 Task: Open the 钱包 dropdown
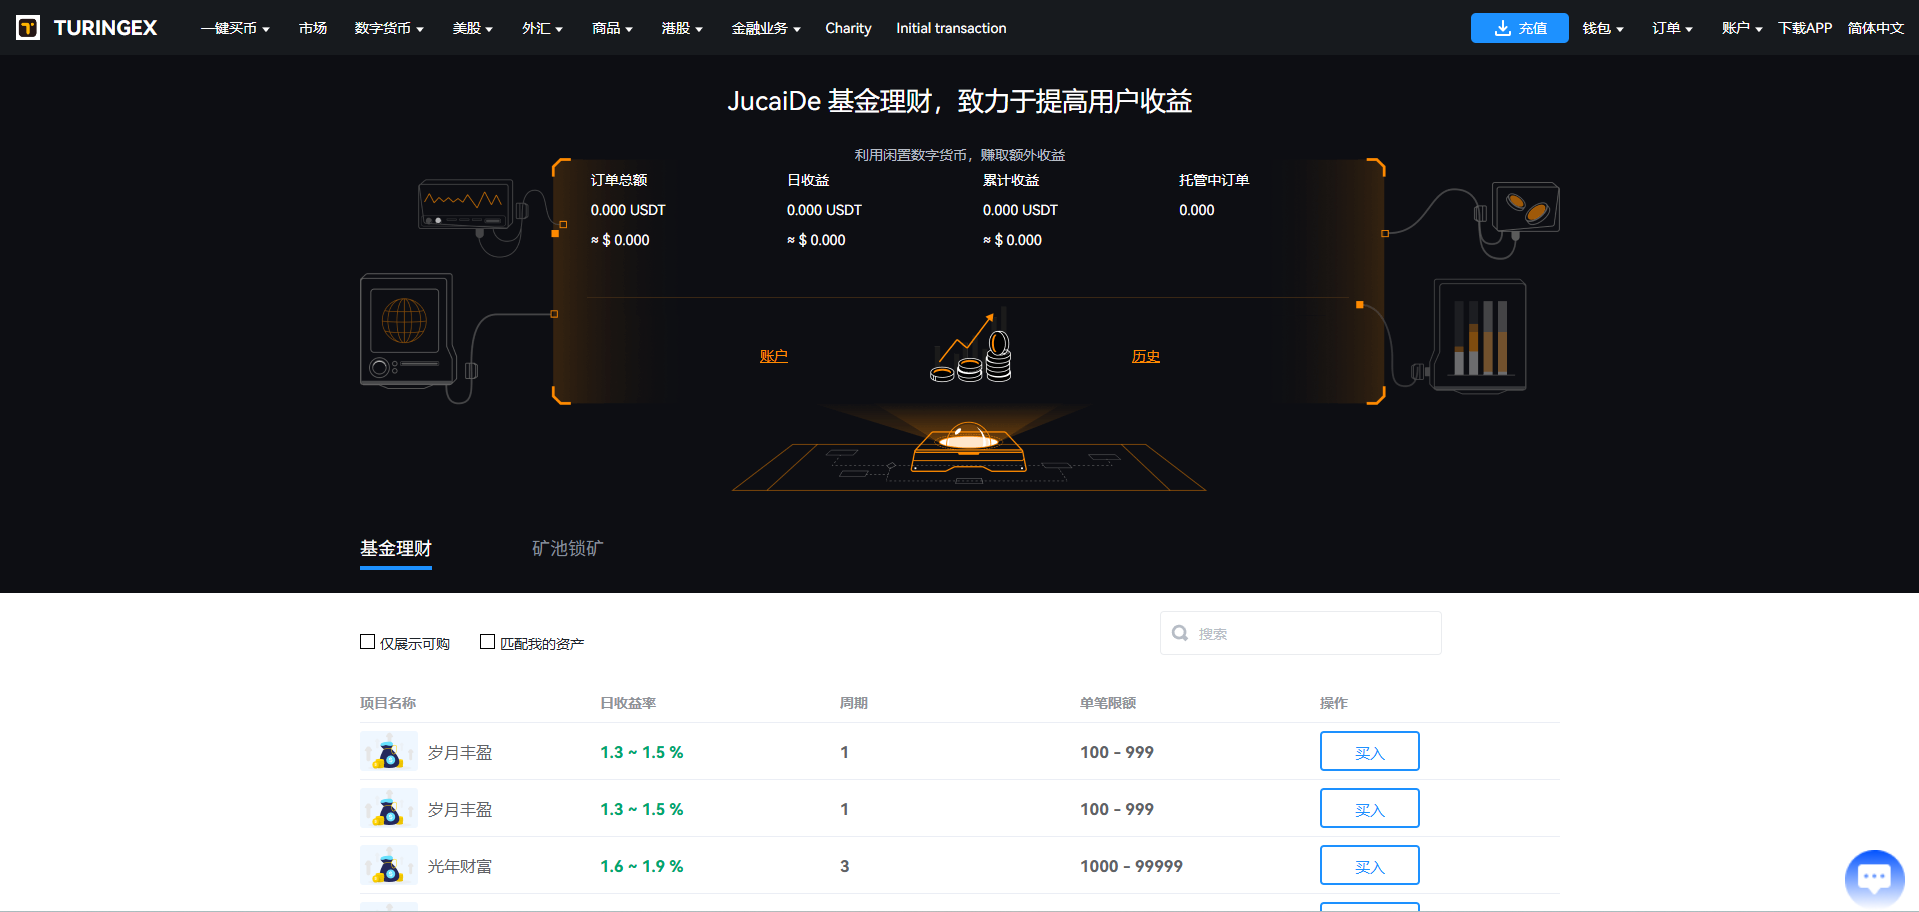(x=1602, y=28)
